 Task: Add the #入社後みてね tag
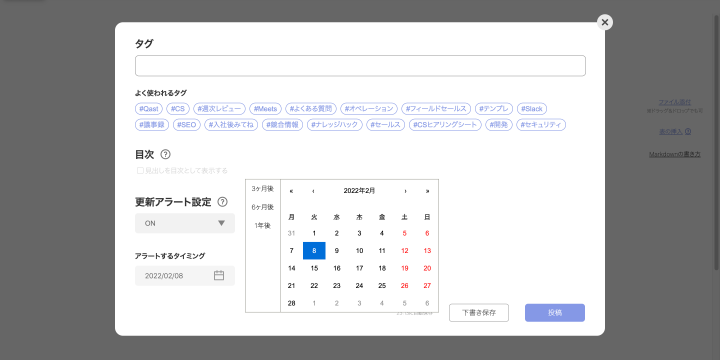(231, 124)
